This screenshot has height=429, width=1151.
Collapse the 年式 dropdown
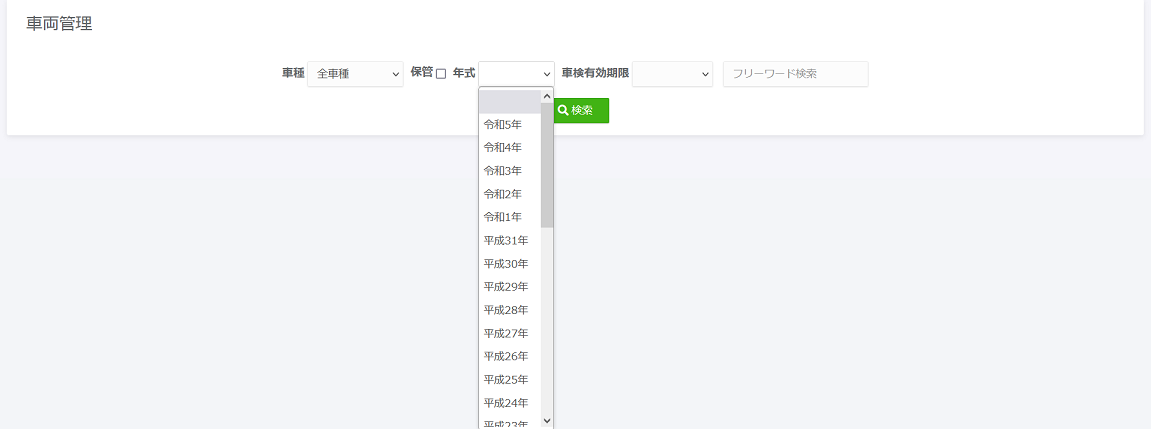pyautogui.click(x=516, y=74)
